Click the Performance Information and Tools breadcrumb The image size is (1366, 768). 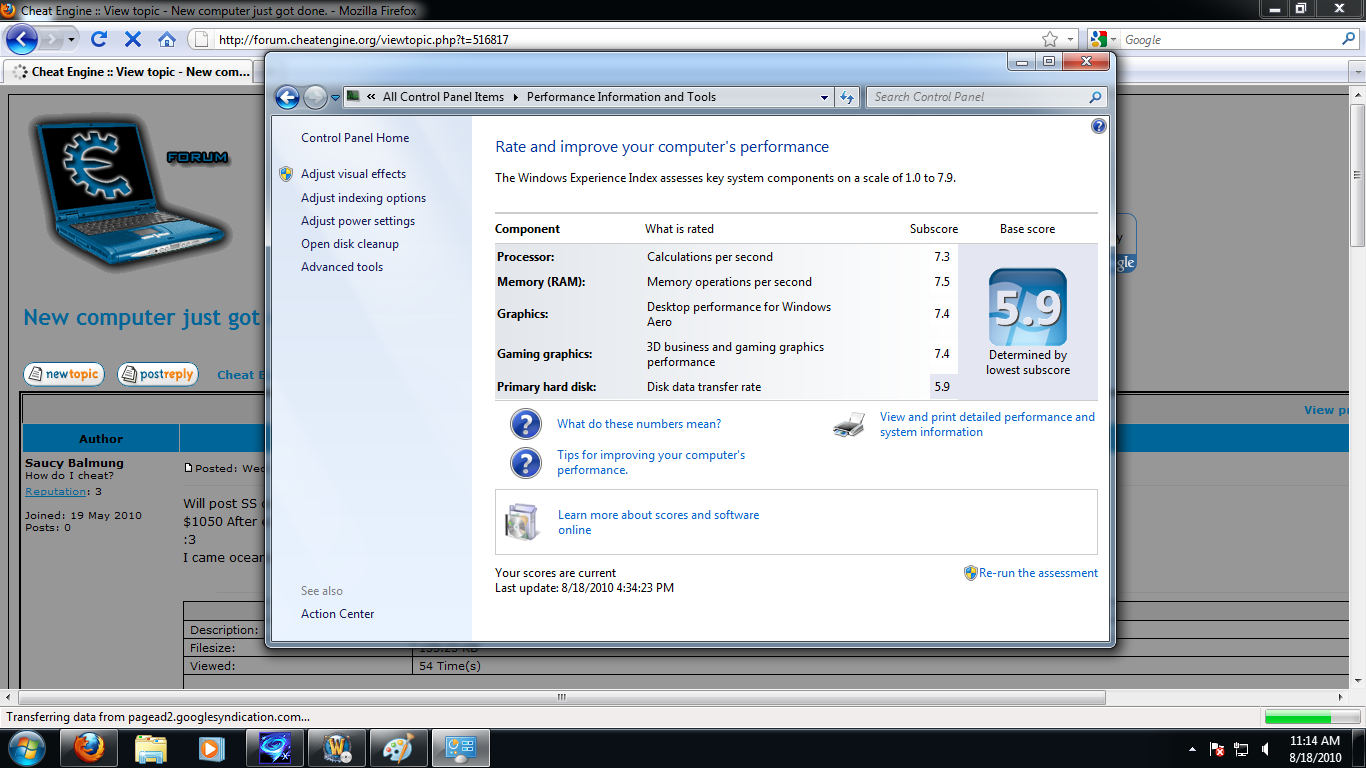(x=621, y=97)
